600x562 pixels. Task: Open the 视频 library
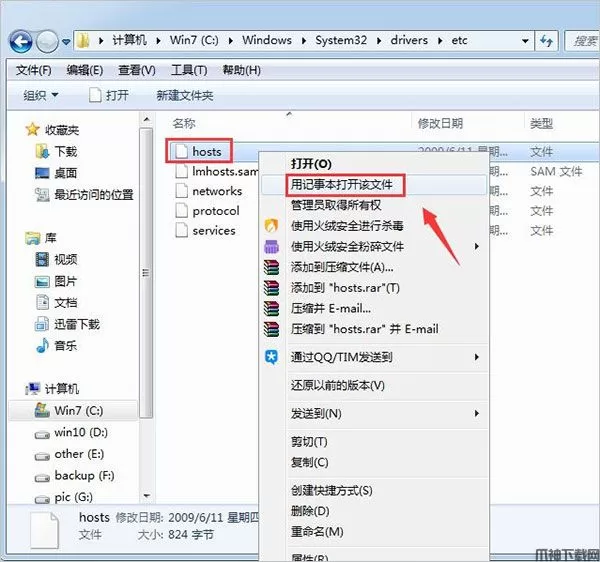tap(56, 259)
